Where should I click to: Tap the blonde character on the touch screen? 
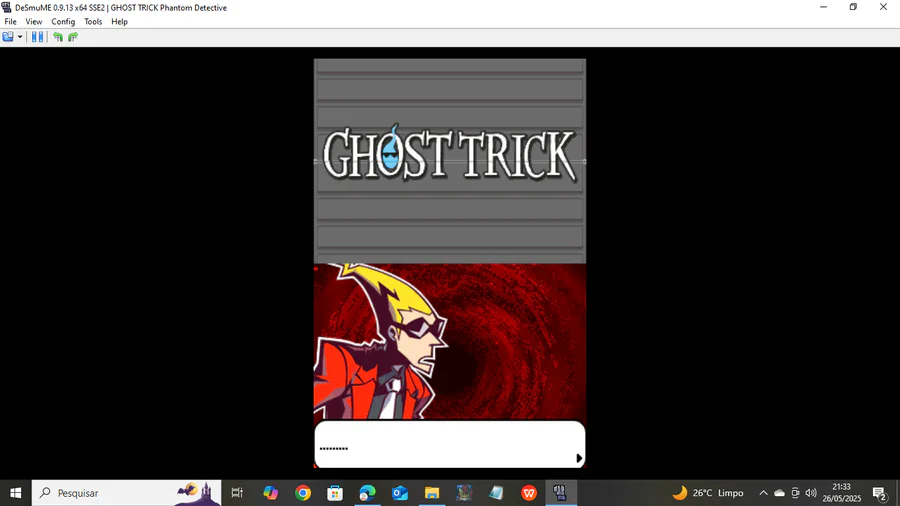(380, 341)
